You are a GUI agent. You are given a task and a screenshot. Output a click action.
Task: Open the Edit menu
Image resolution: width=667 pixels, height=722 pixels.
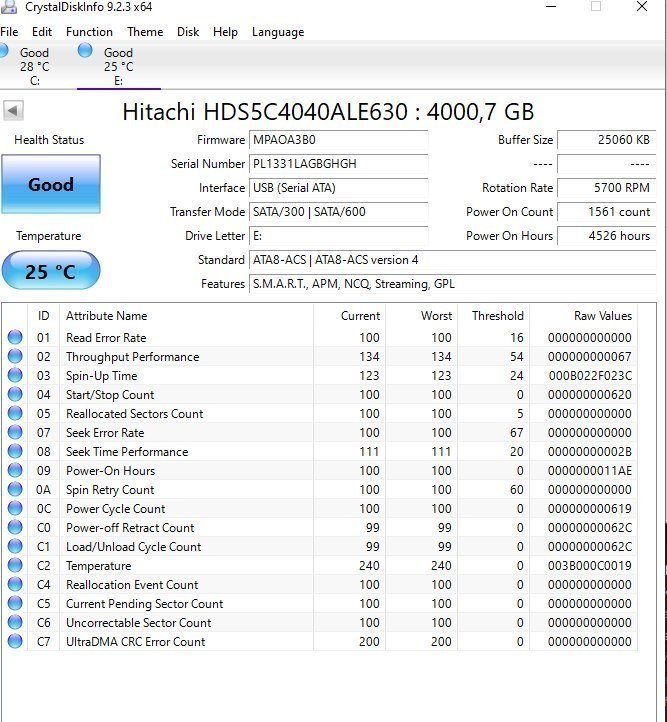(x=42, y=32)
